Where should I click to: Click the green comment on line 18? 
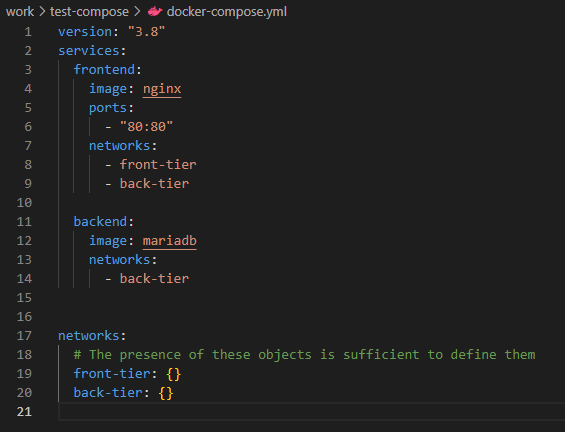pyautogui.click(x=304, y=355)
